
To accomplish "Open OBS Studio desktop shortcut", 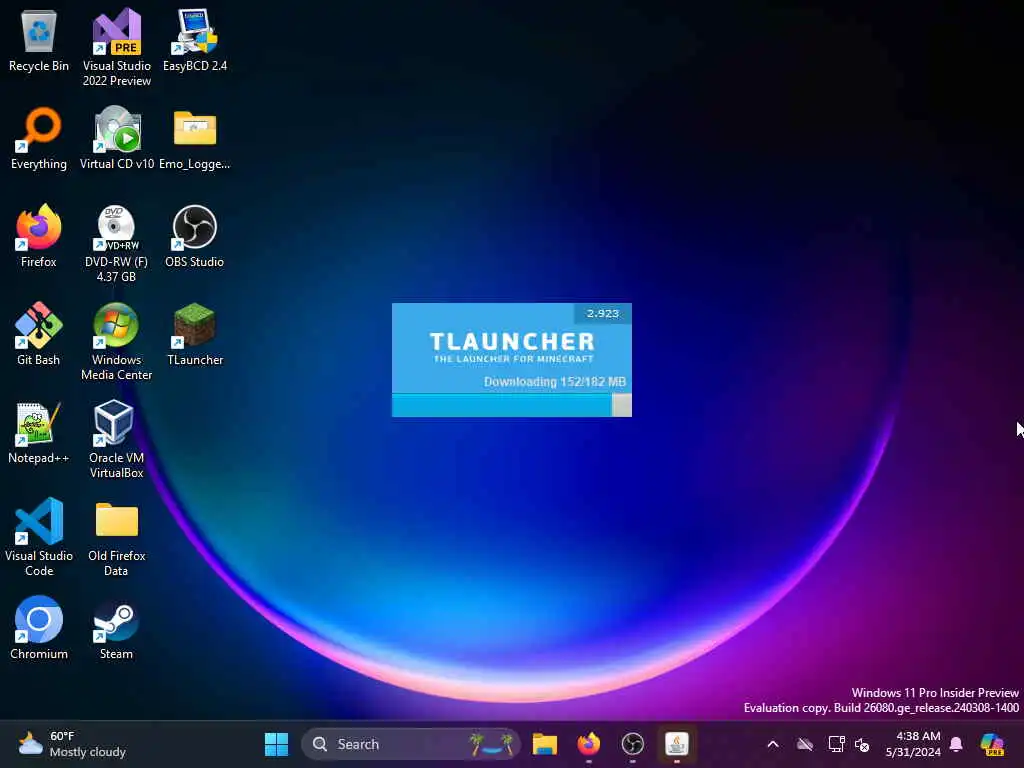I will coord(195,236).
